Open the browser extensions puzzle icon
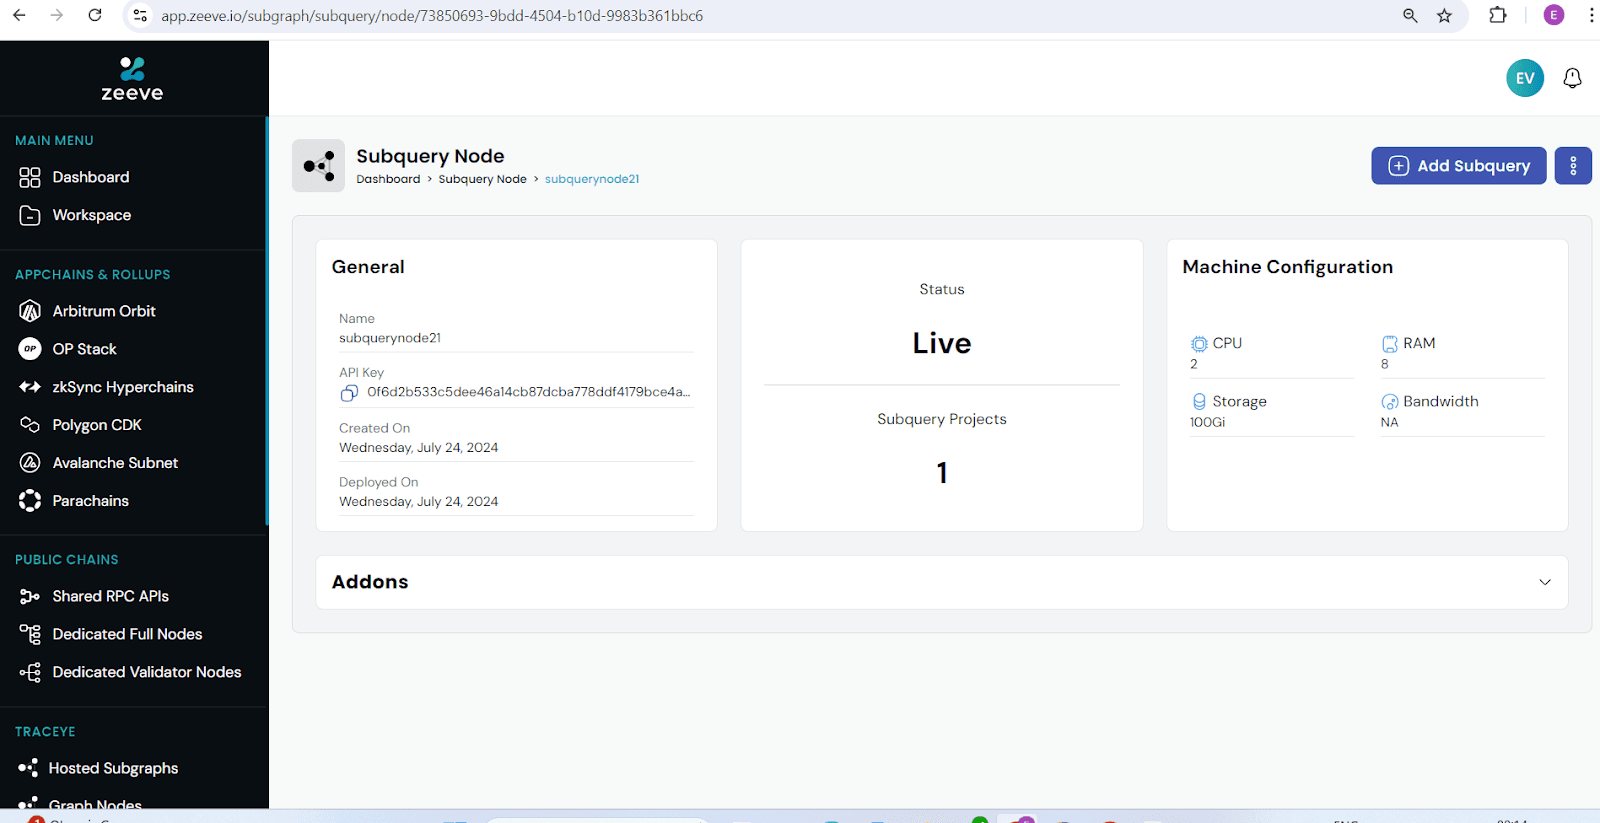This screenshot has width=1600, height=823. pos(1498,15)
